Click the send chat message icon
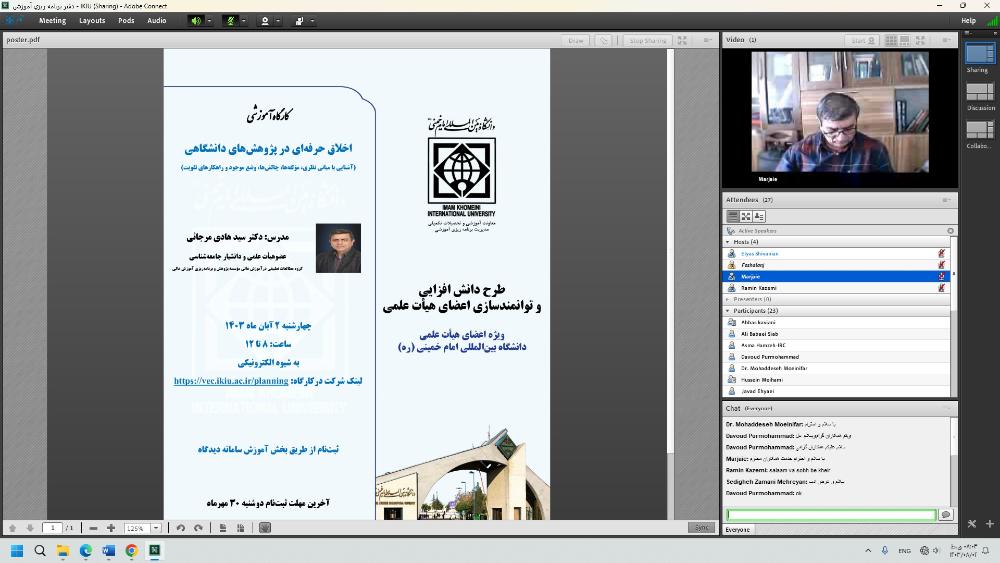The width and height of the screenshot is (1000, 563). click(946, 515)
